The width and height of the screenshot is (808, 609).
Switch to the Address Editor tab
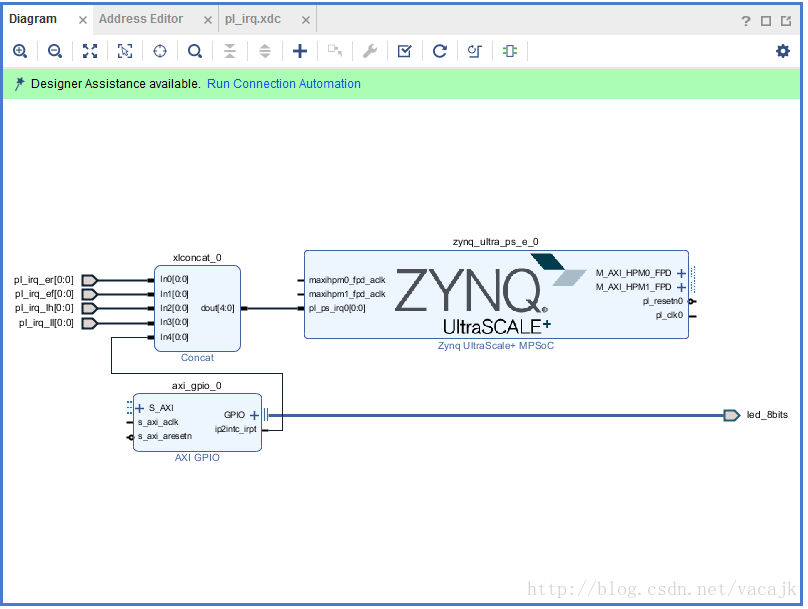[141, 19]
